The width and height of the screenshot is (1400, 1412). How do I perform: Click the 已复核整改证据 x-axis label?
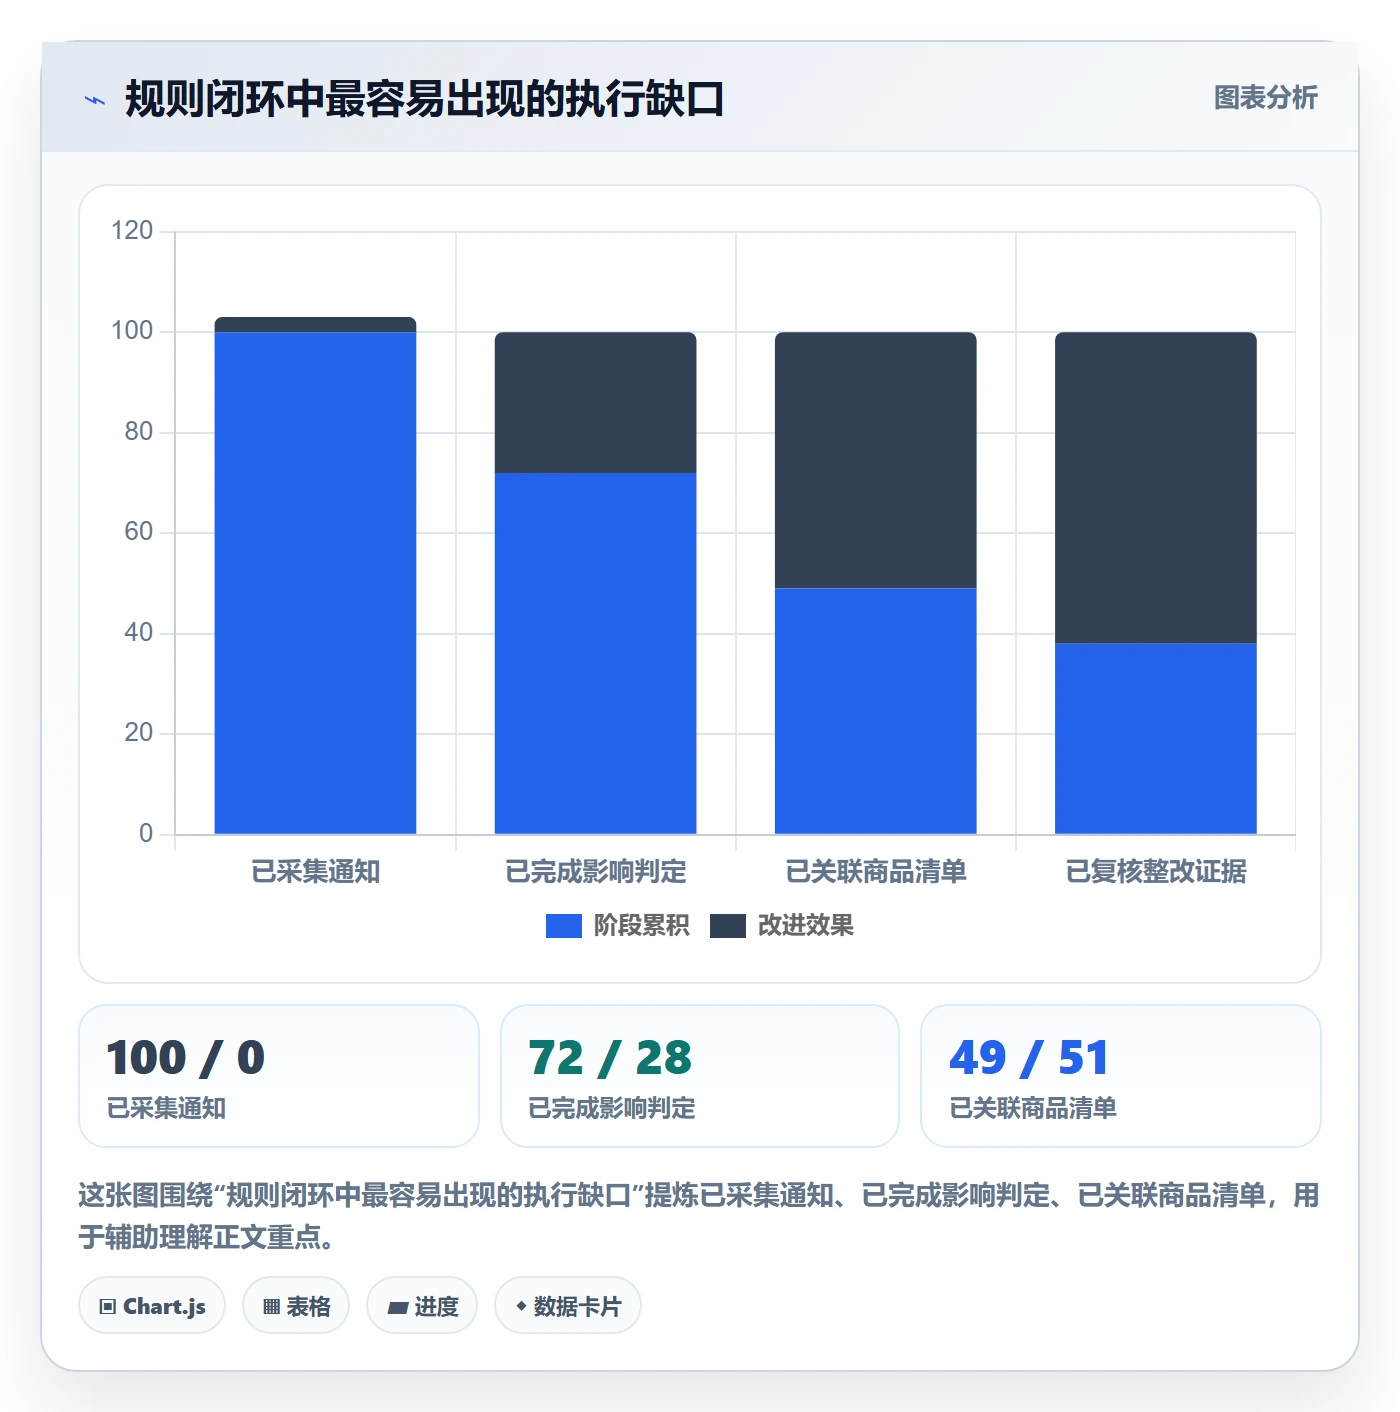coord(1155,872)
